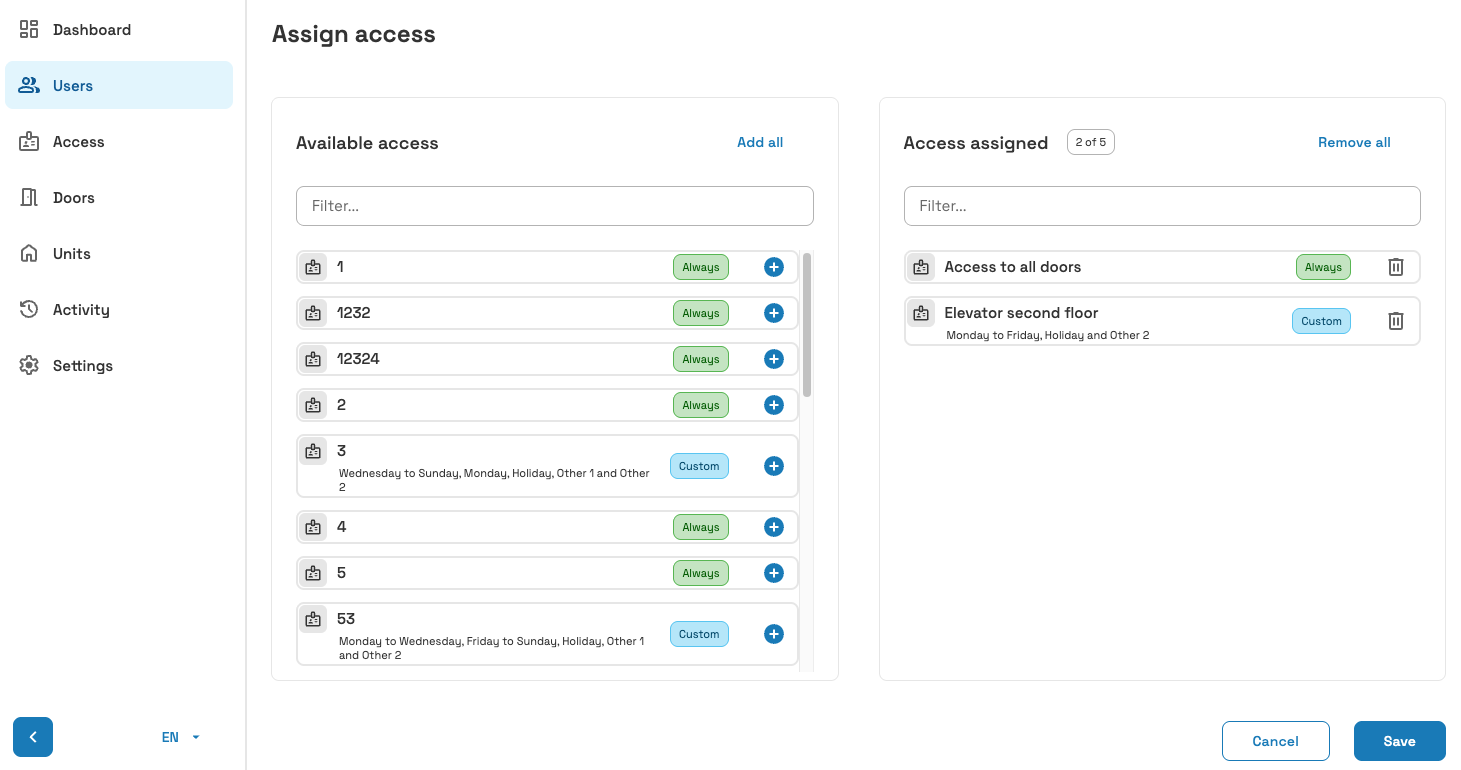Click the '2 of 5' count badge
The width and height of the screenshot is (1461, 770).
1091,143
